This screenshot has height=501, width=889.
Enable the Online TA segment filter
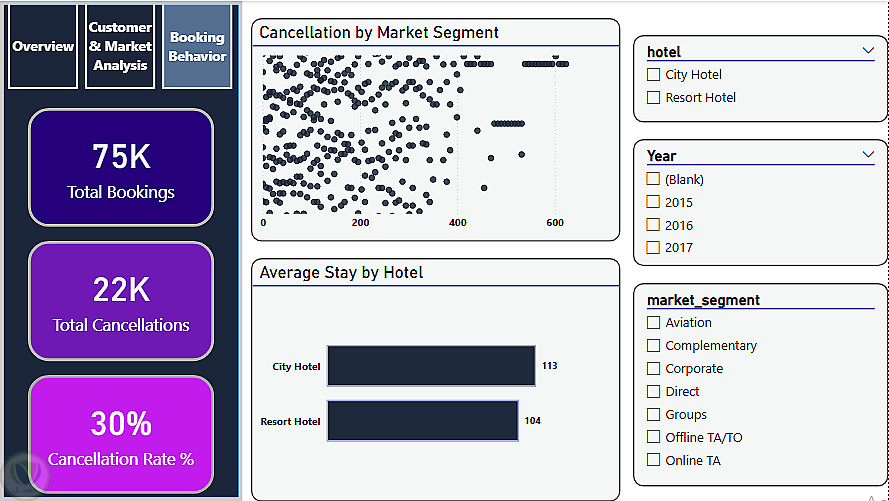click(654, 461)
